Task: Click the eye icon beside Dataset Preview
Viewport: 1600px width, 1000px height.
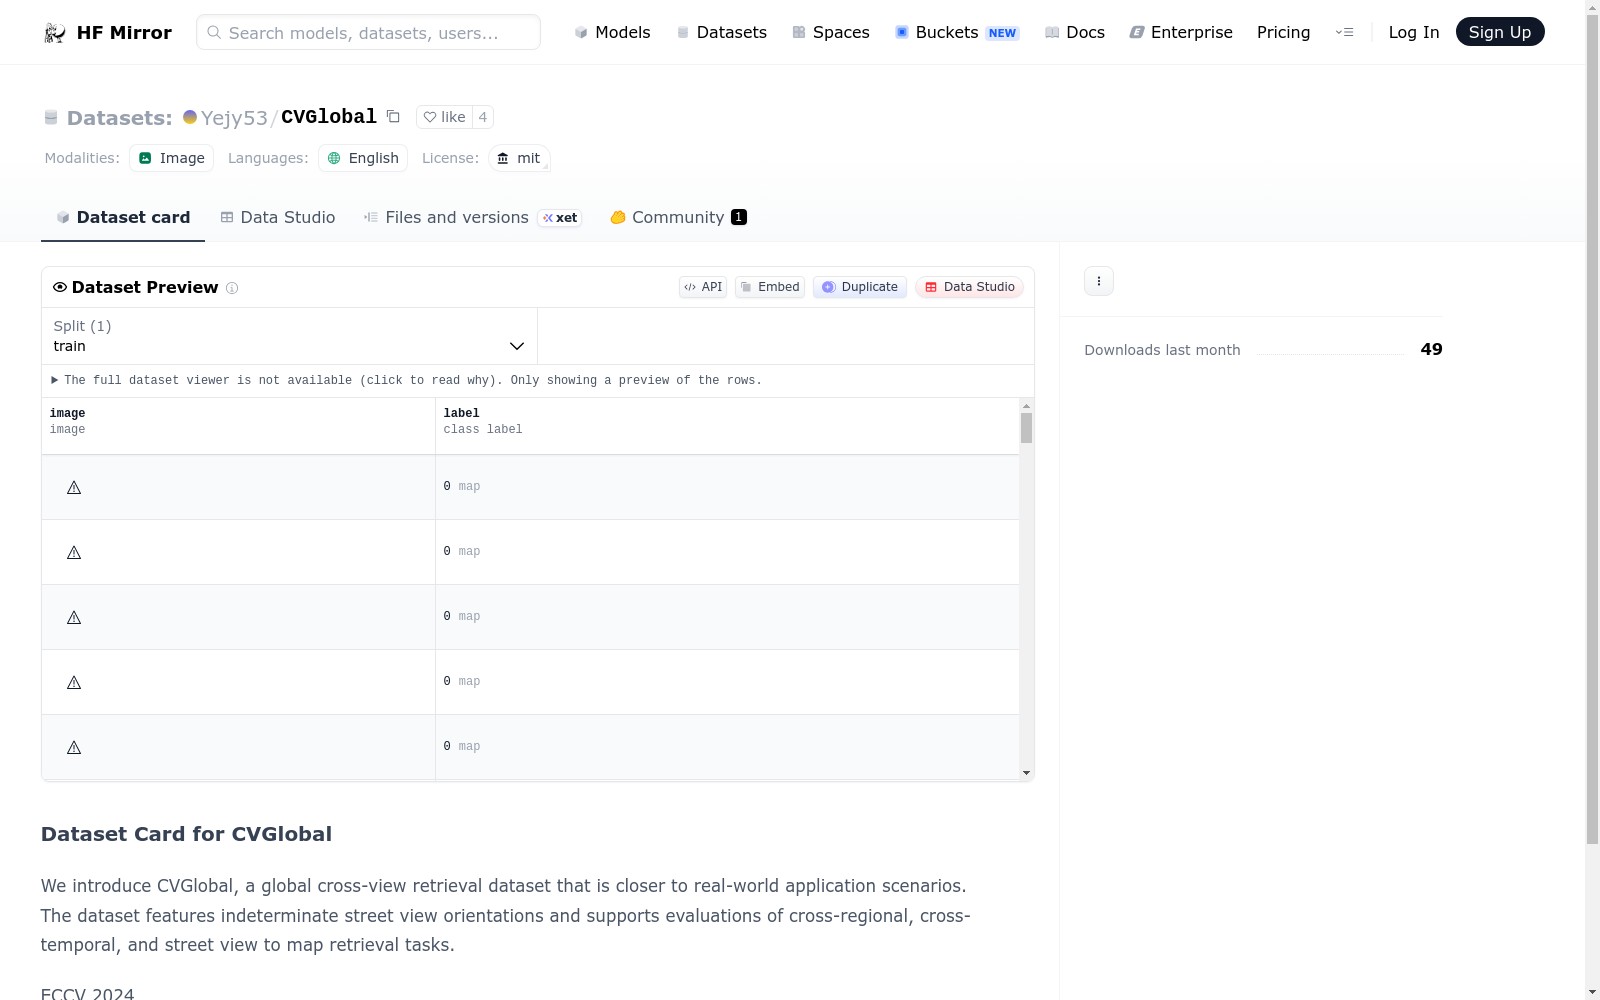Action: tap(60, 287)
